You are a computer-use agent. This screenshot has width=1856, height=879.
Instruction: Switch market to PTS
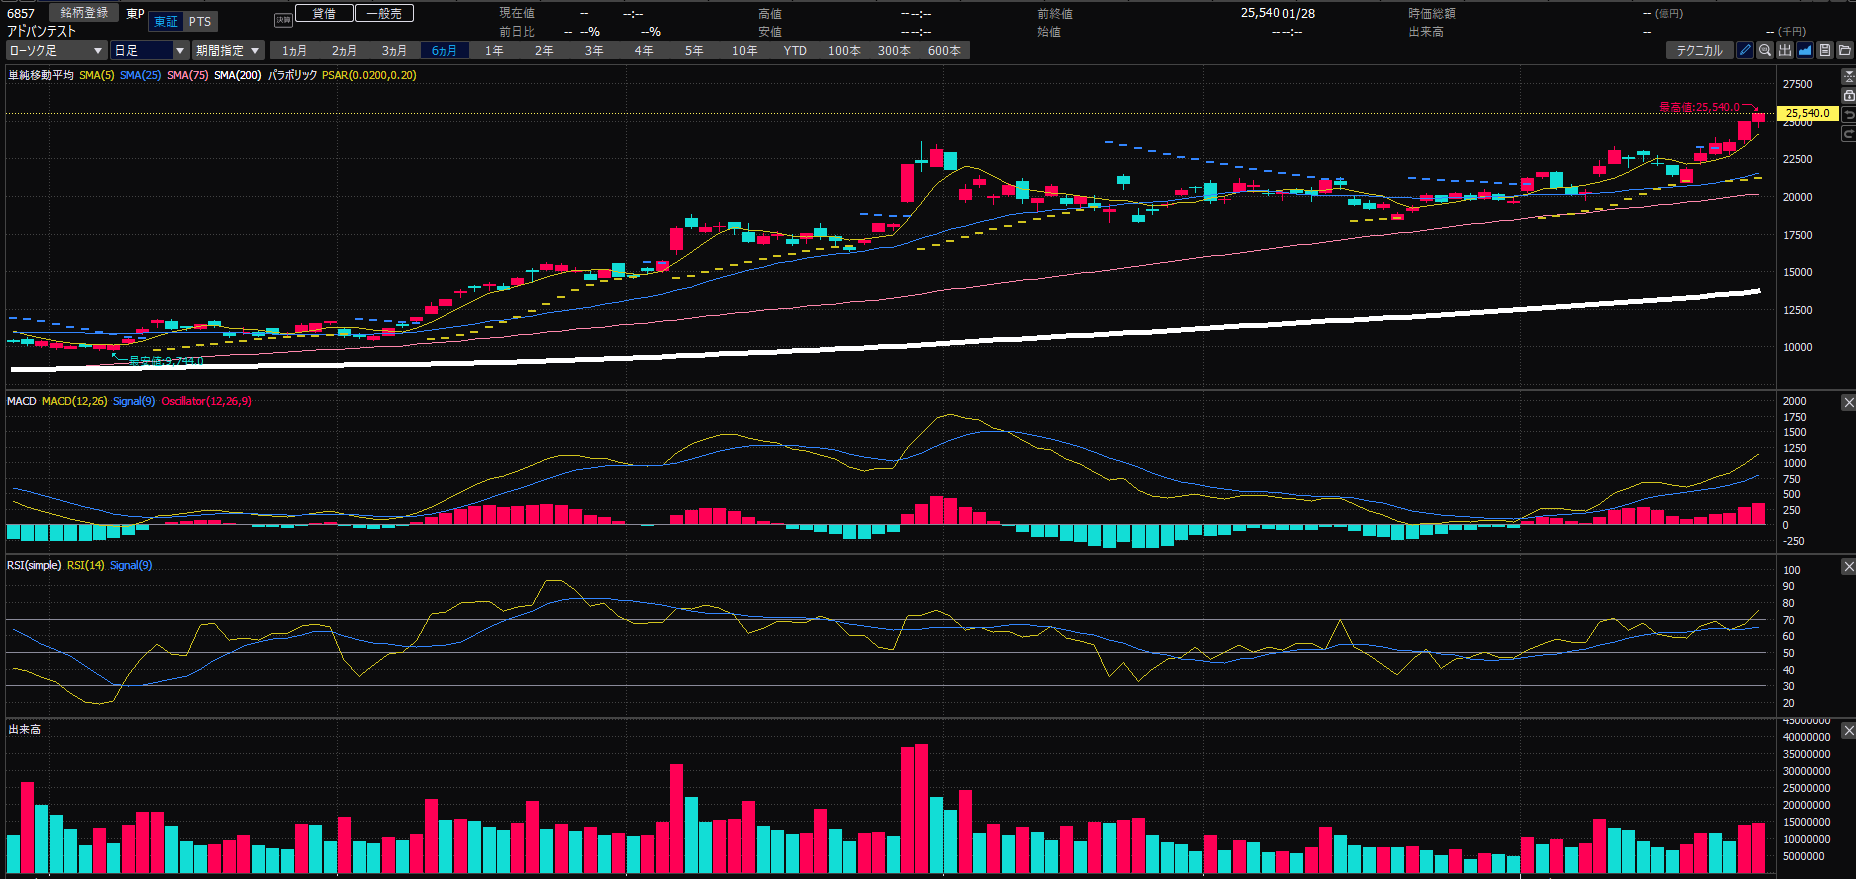[200, 22]
